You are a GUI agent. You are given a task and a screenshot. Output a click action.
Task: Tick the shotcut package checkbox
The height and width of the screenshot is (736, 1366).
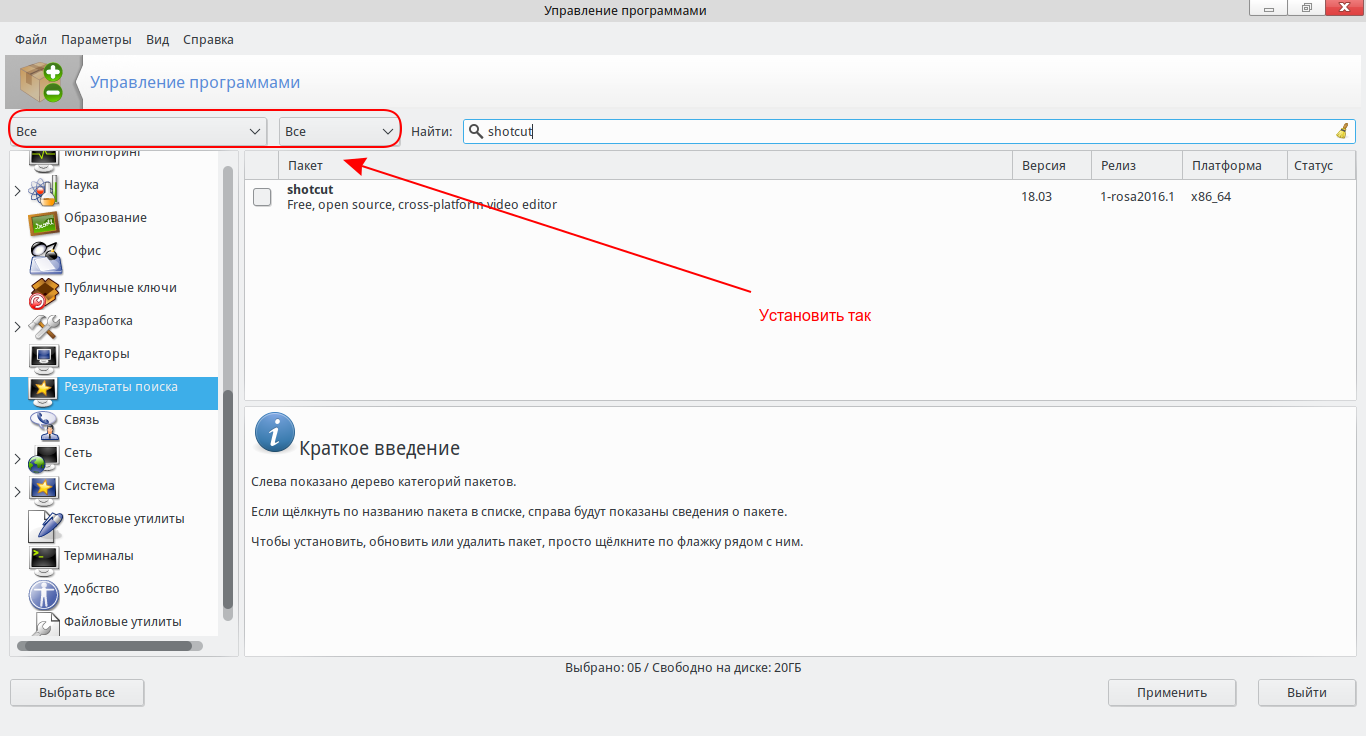(x=262, y=197)
